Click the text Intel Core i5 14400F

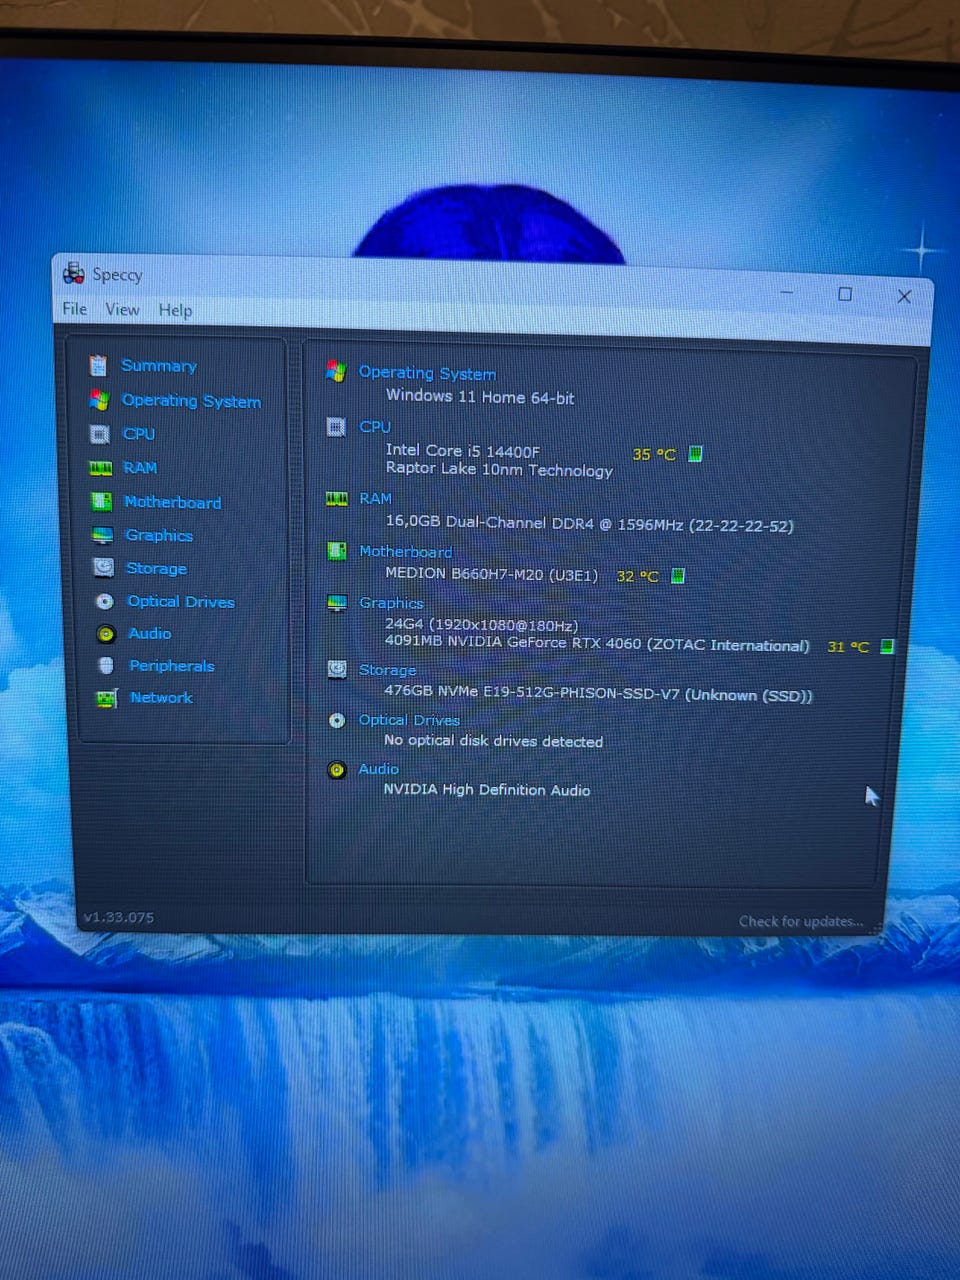[463, 451]
